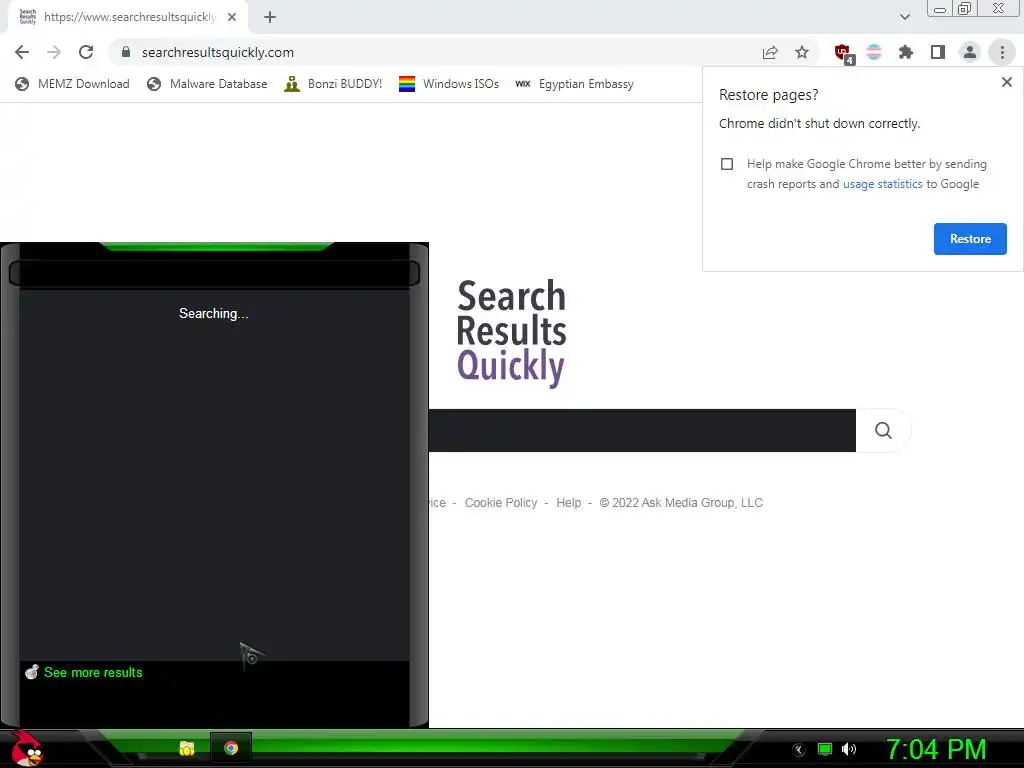Open the MEMZ Download bookmark
The width and height of the screenshot is (1024, 768).
coord(72,84)
